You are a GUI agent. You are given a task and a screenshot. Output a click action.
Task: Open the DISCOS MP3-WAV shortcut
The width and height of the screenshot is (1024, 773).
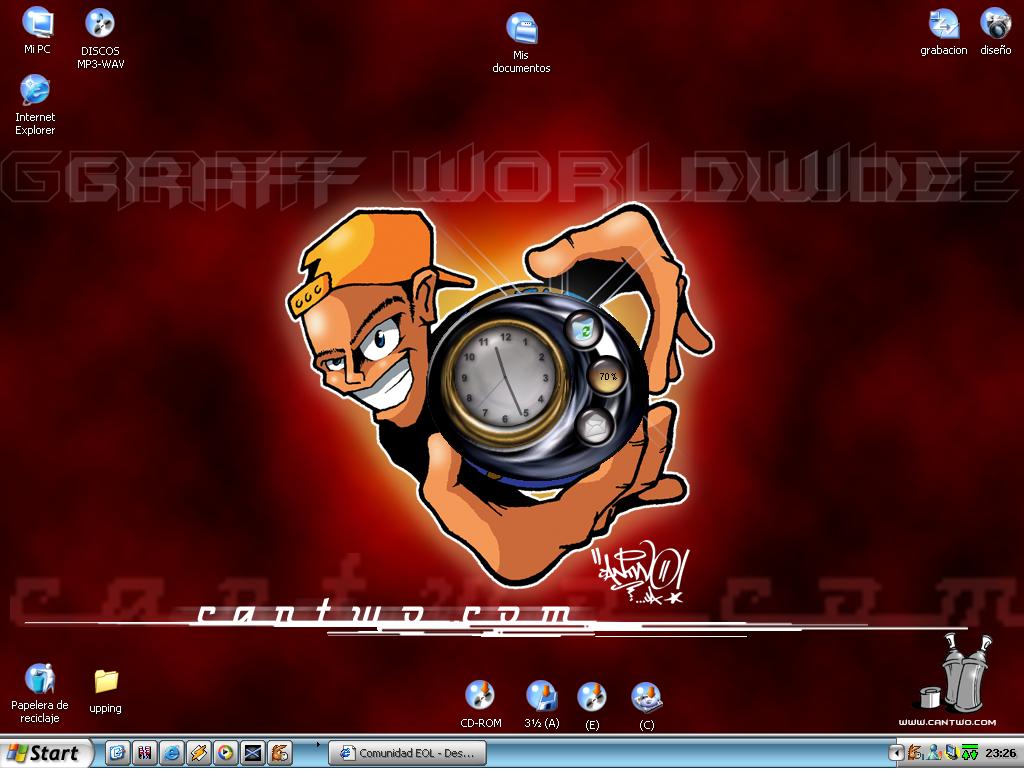click(x=100, y=39)
